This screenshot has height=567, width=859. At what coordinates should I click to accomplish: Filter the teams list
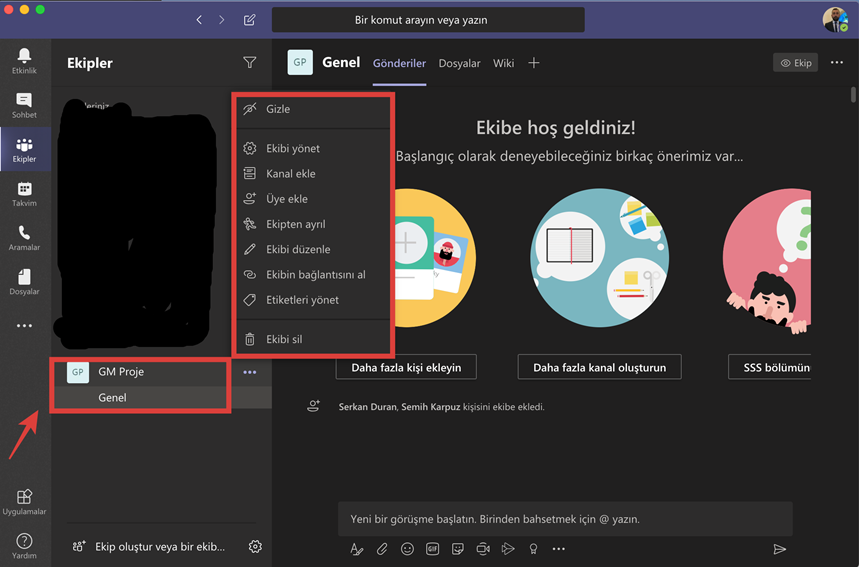(249, 63)
